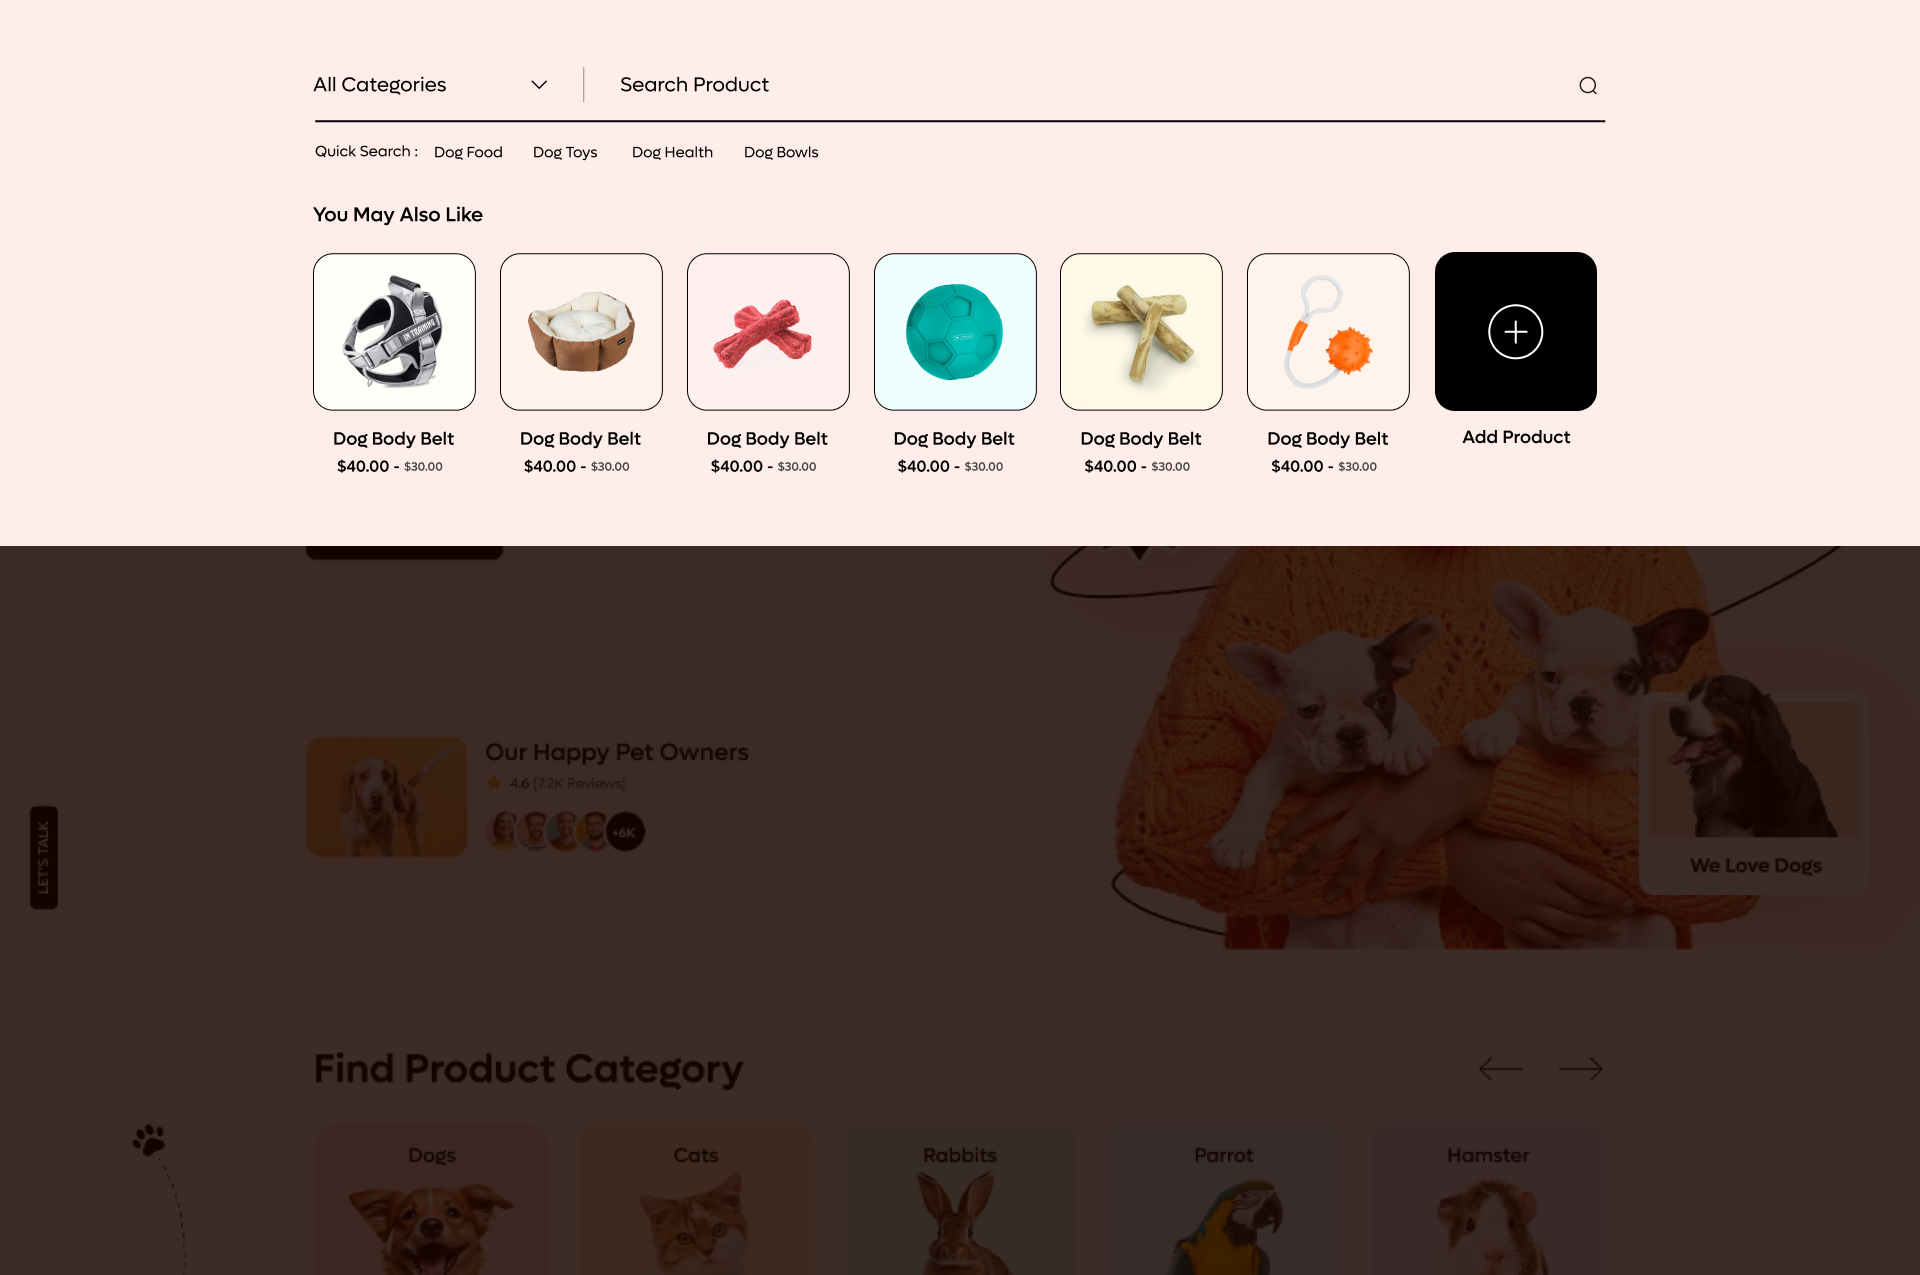1920x1275 pixels.
Task: Click the happy dog photo beside Our Happy Pet Owners
Action: pos(386,796)
